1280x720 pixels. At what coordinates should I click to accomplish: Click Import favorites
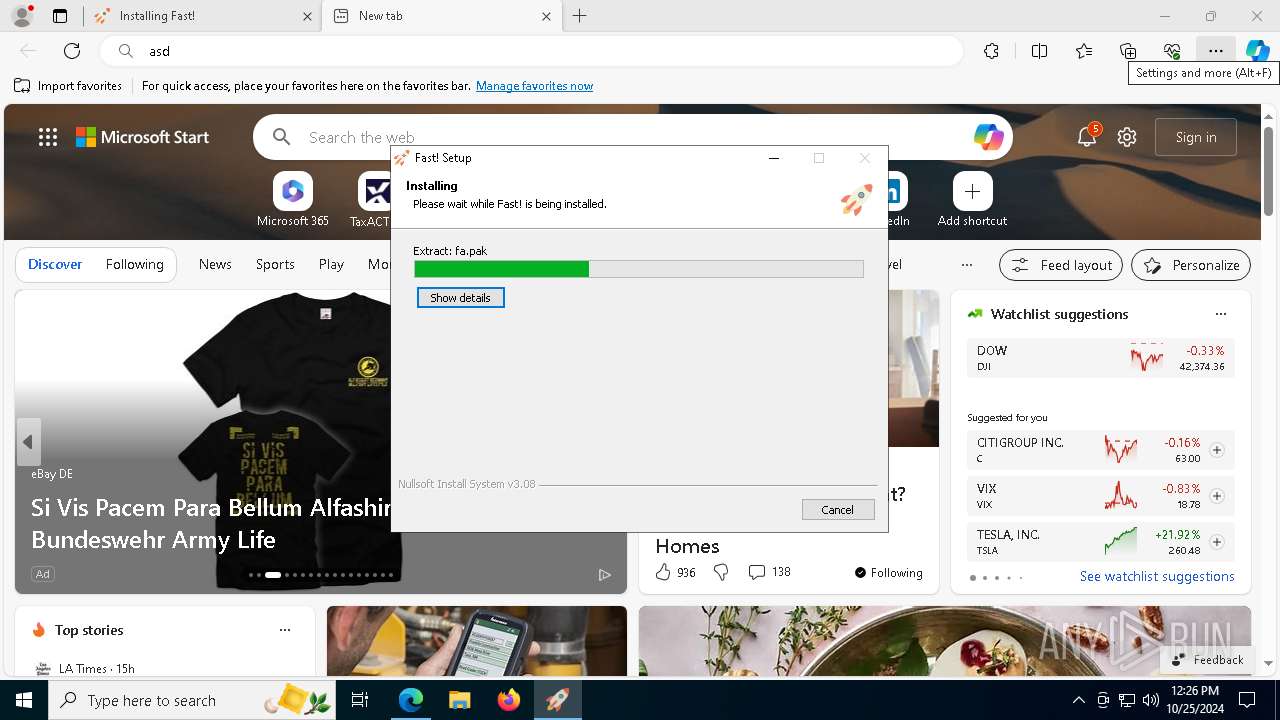pyautogui.click(x=68, y=86)
